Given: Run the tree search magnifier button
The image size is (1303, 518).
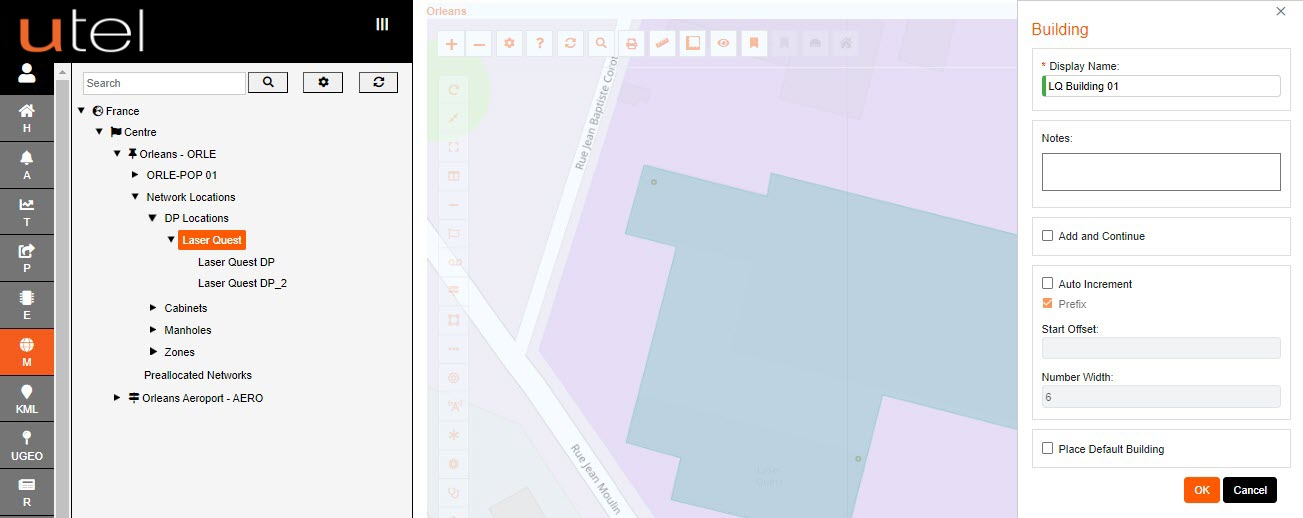Looking at the screenshot, I should click(268, 82).
